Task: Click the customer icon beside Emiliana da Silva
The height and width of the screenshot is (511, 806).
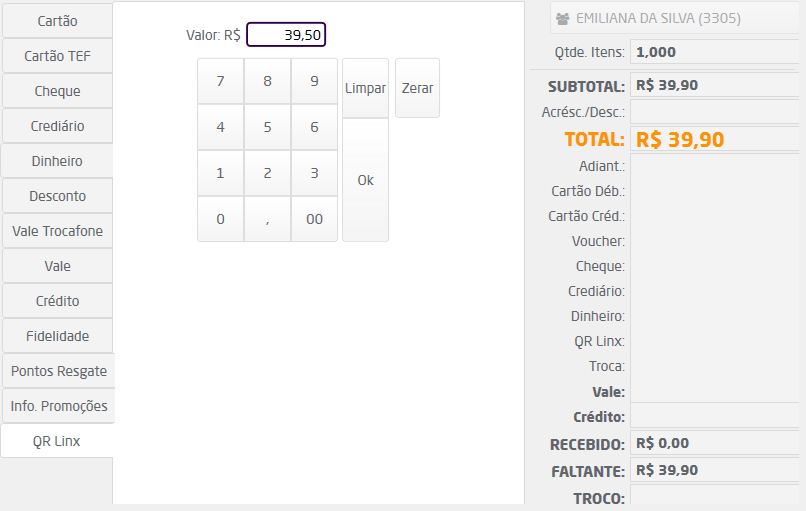Action: [563, 18]
